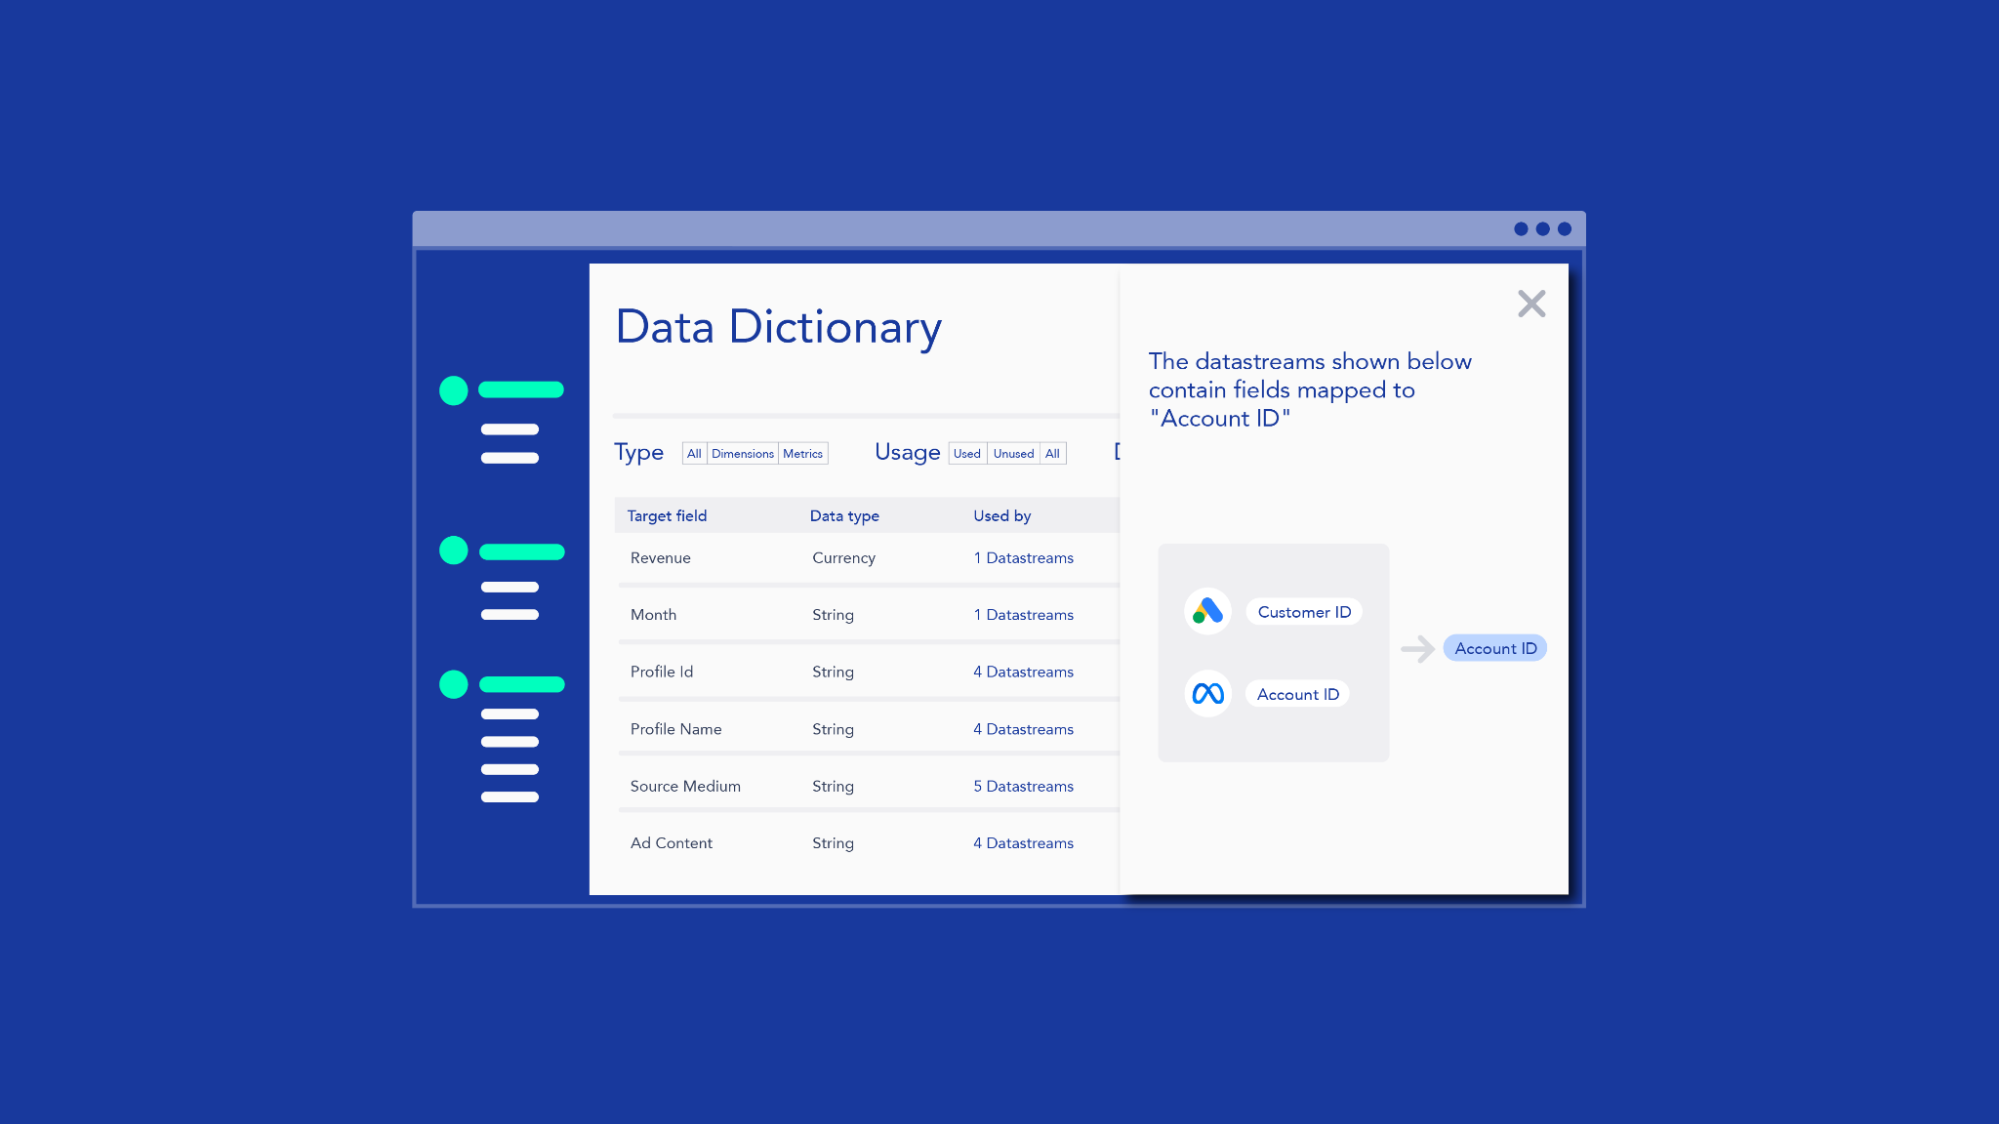Viewport: 1999px width, 1125px height.
Task: Select the Meta datastream icon
Action: click(1206, 693)
